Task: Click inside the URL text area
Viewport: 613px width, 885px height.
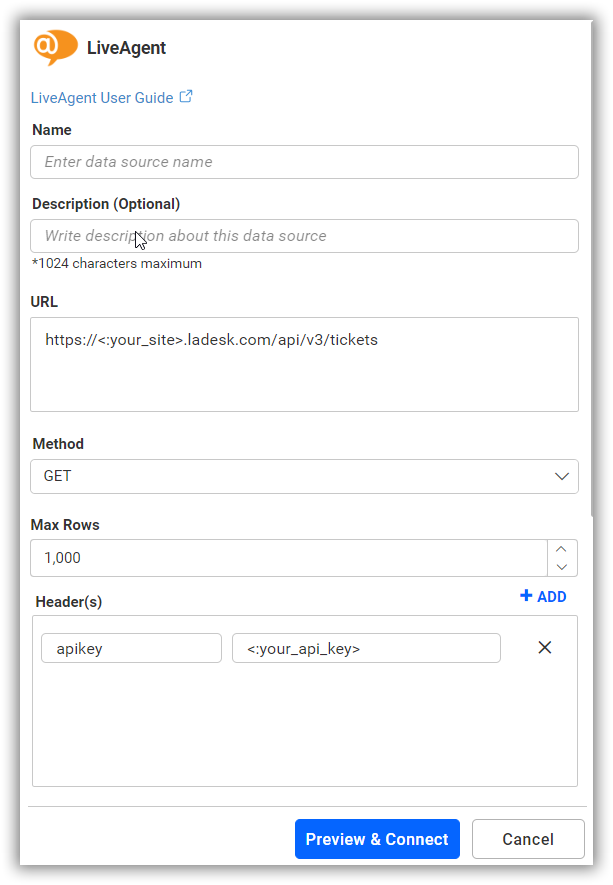Action: click(304, 365)
